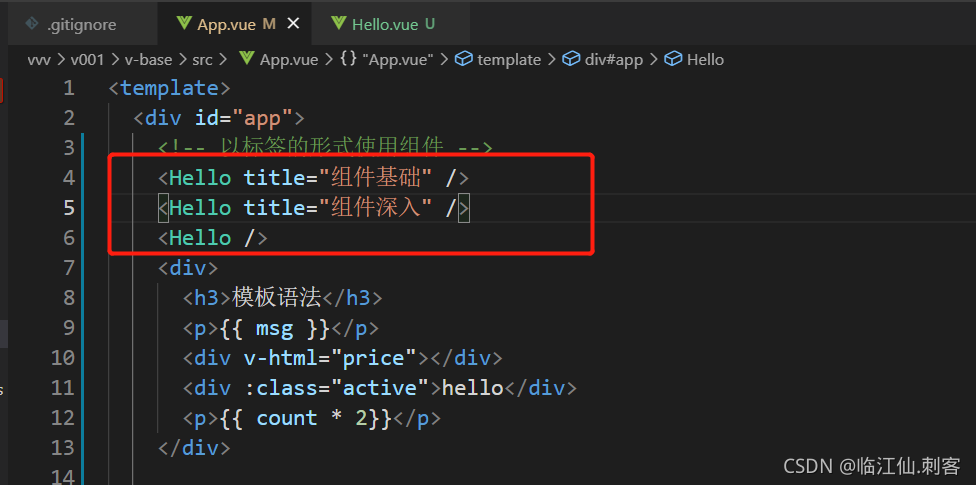The height and width of the screenshot is (485, 976).
Task: Click the :class="active" attribute
Action: (x=336, y=387)
